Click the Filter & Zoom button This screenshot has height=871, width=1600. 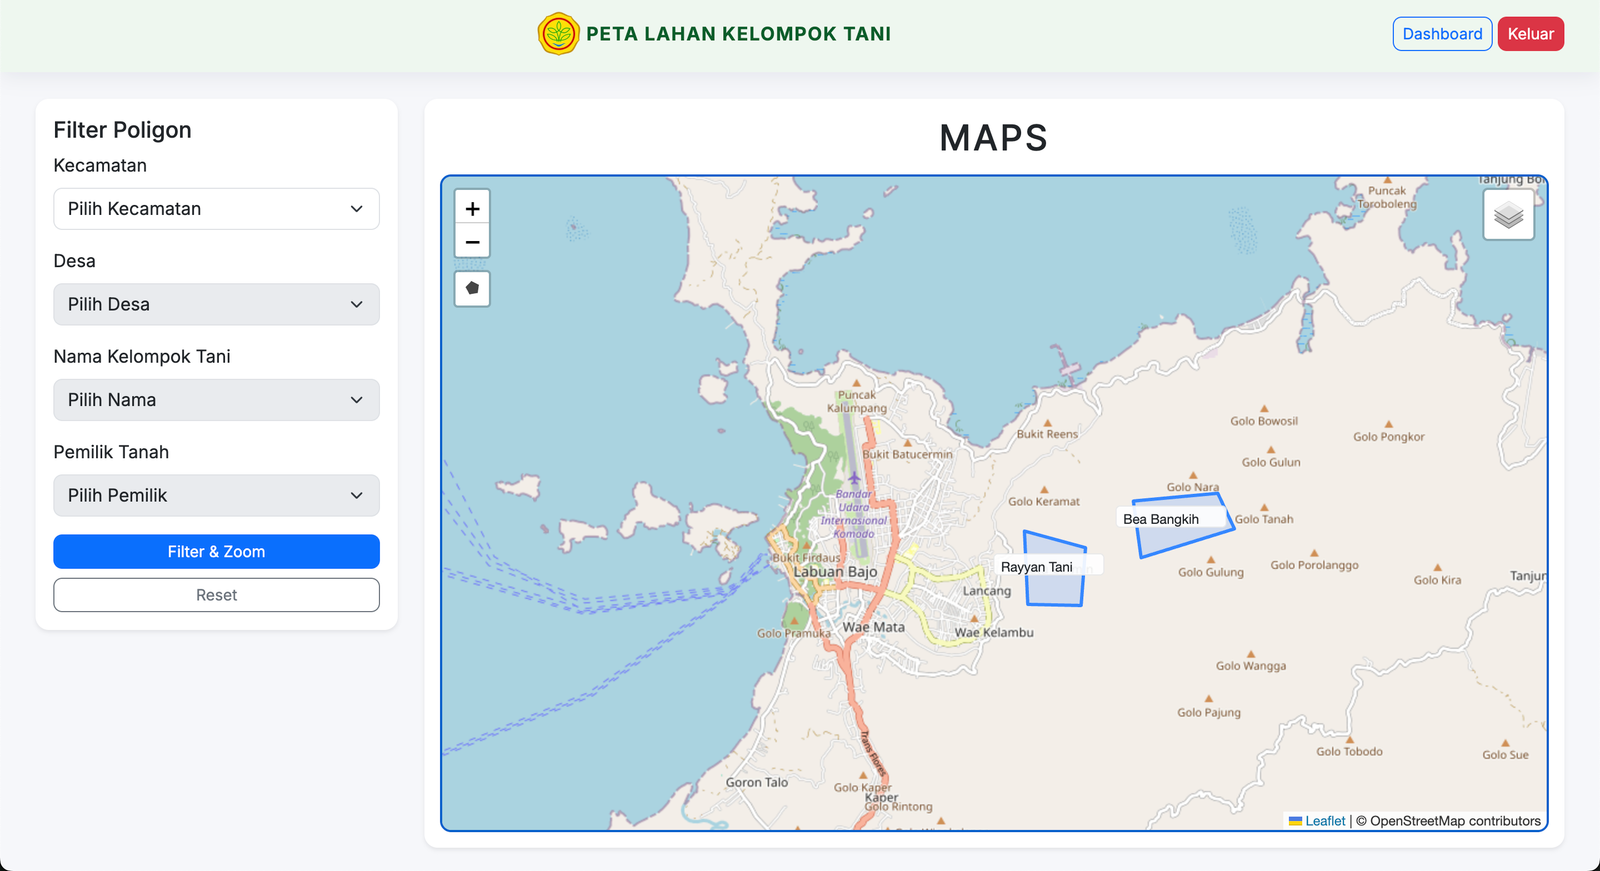(x=216, y=552)
